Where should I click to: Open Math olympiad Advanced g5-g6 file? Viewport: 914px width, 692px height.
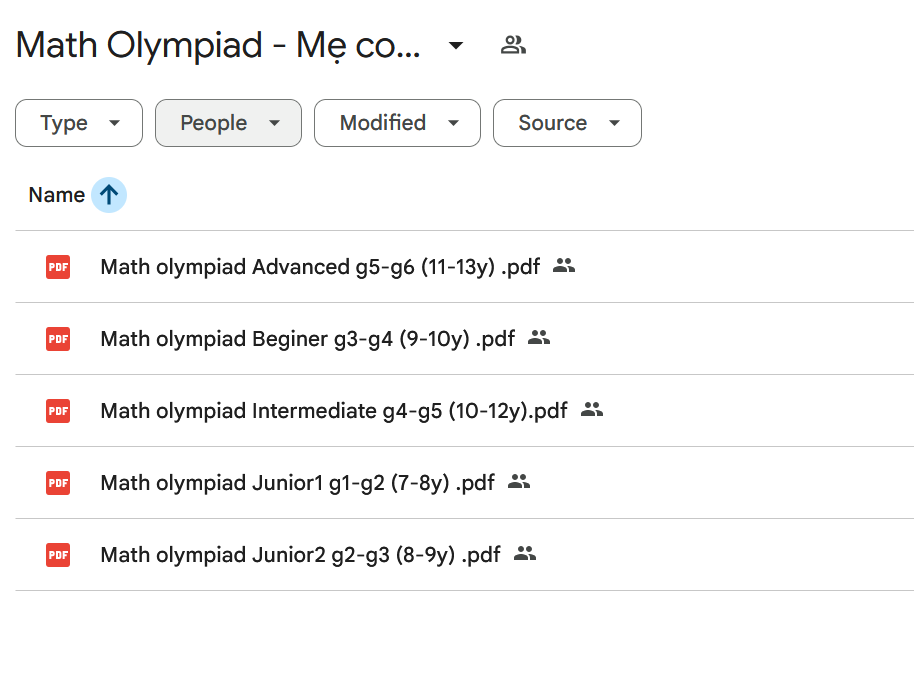click(x=320, y=267)
